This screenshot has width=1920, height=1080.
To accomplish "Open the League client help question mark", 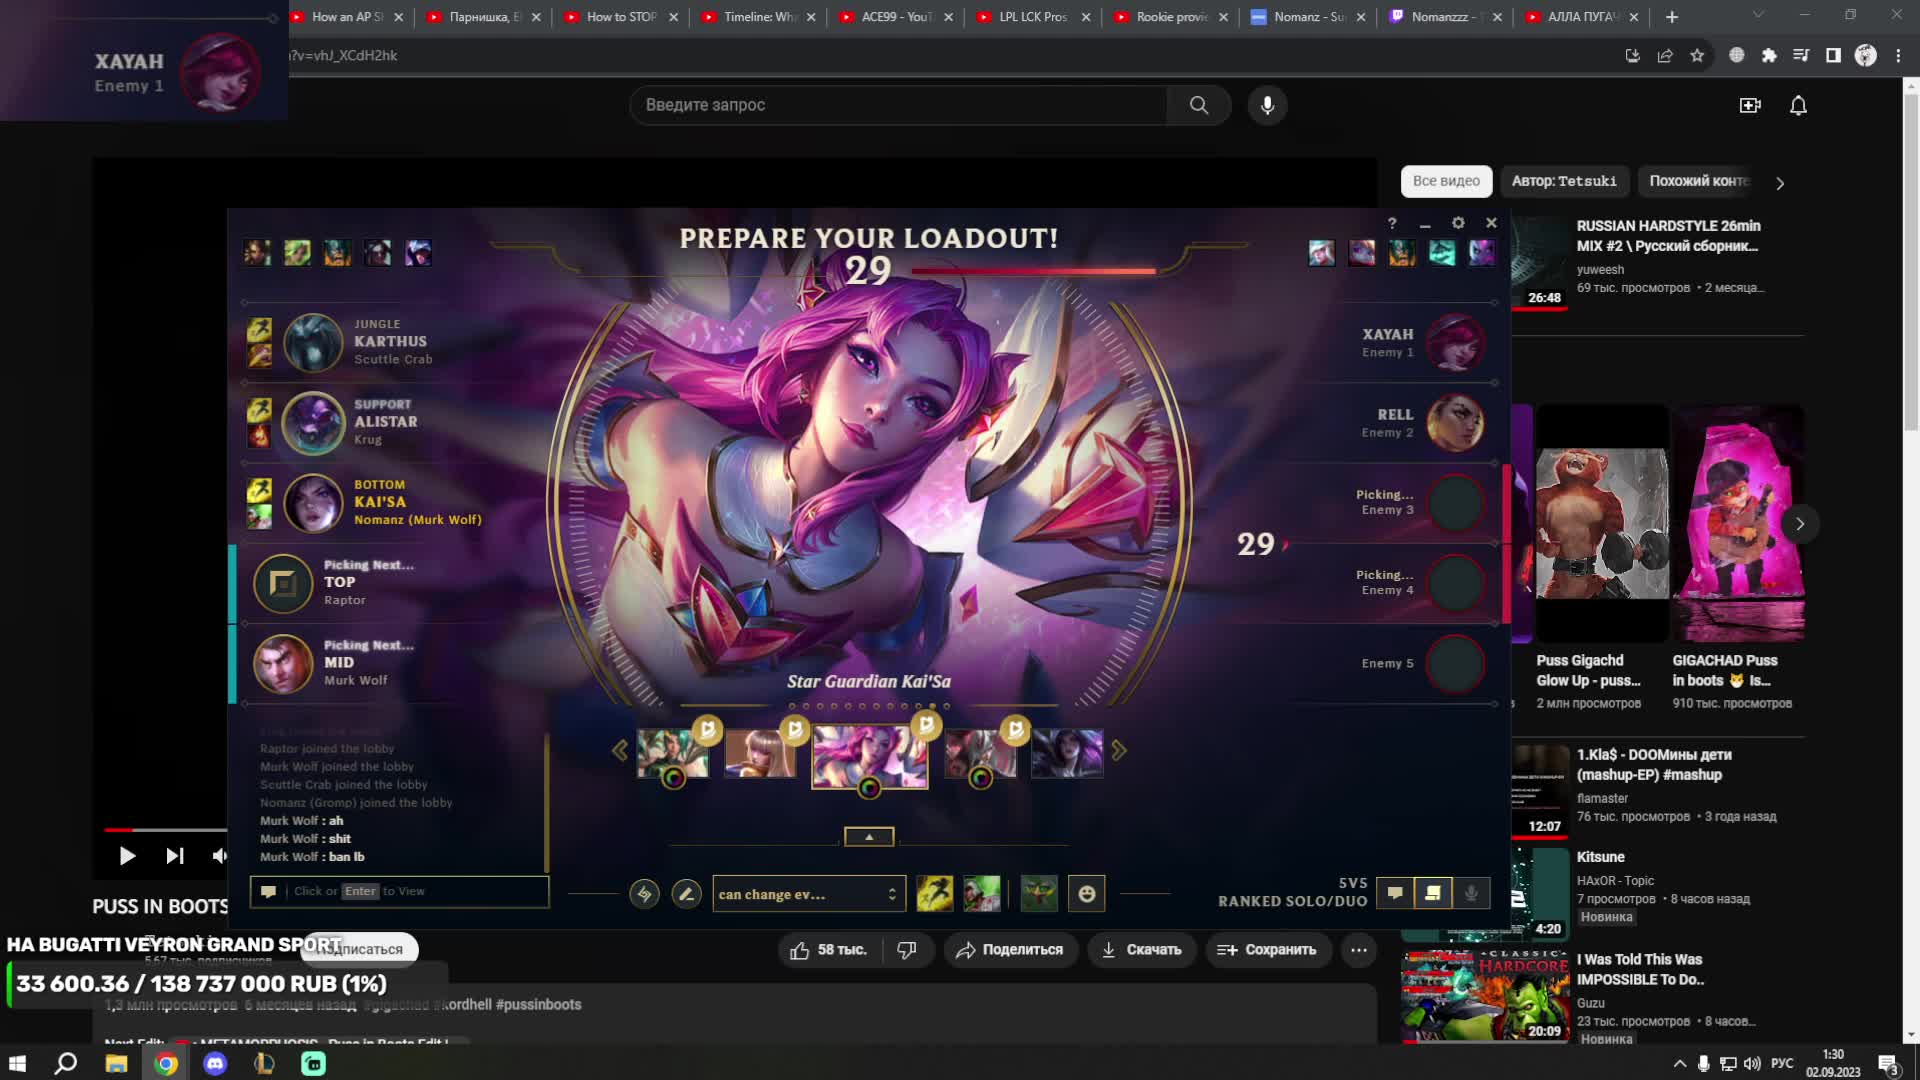I will coord(1392,223).
